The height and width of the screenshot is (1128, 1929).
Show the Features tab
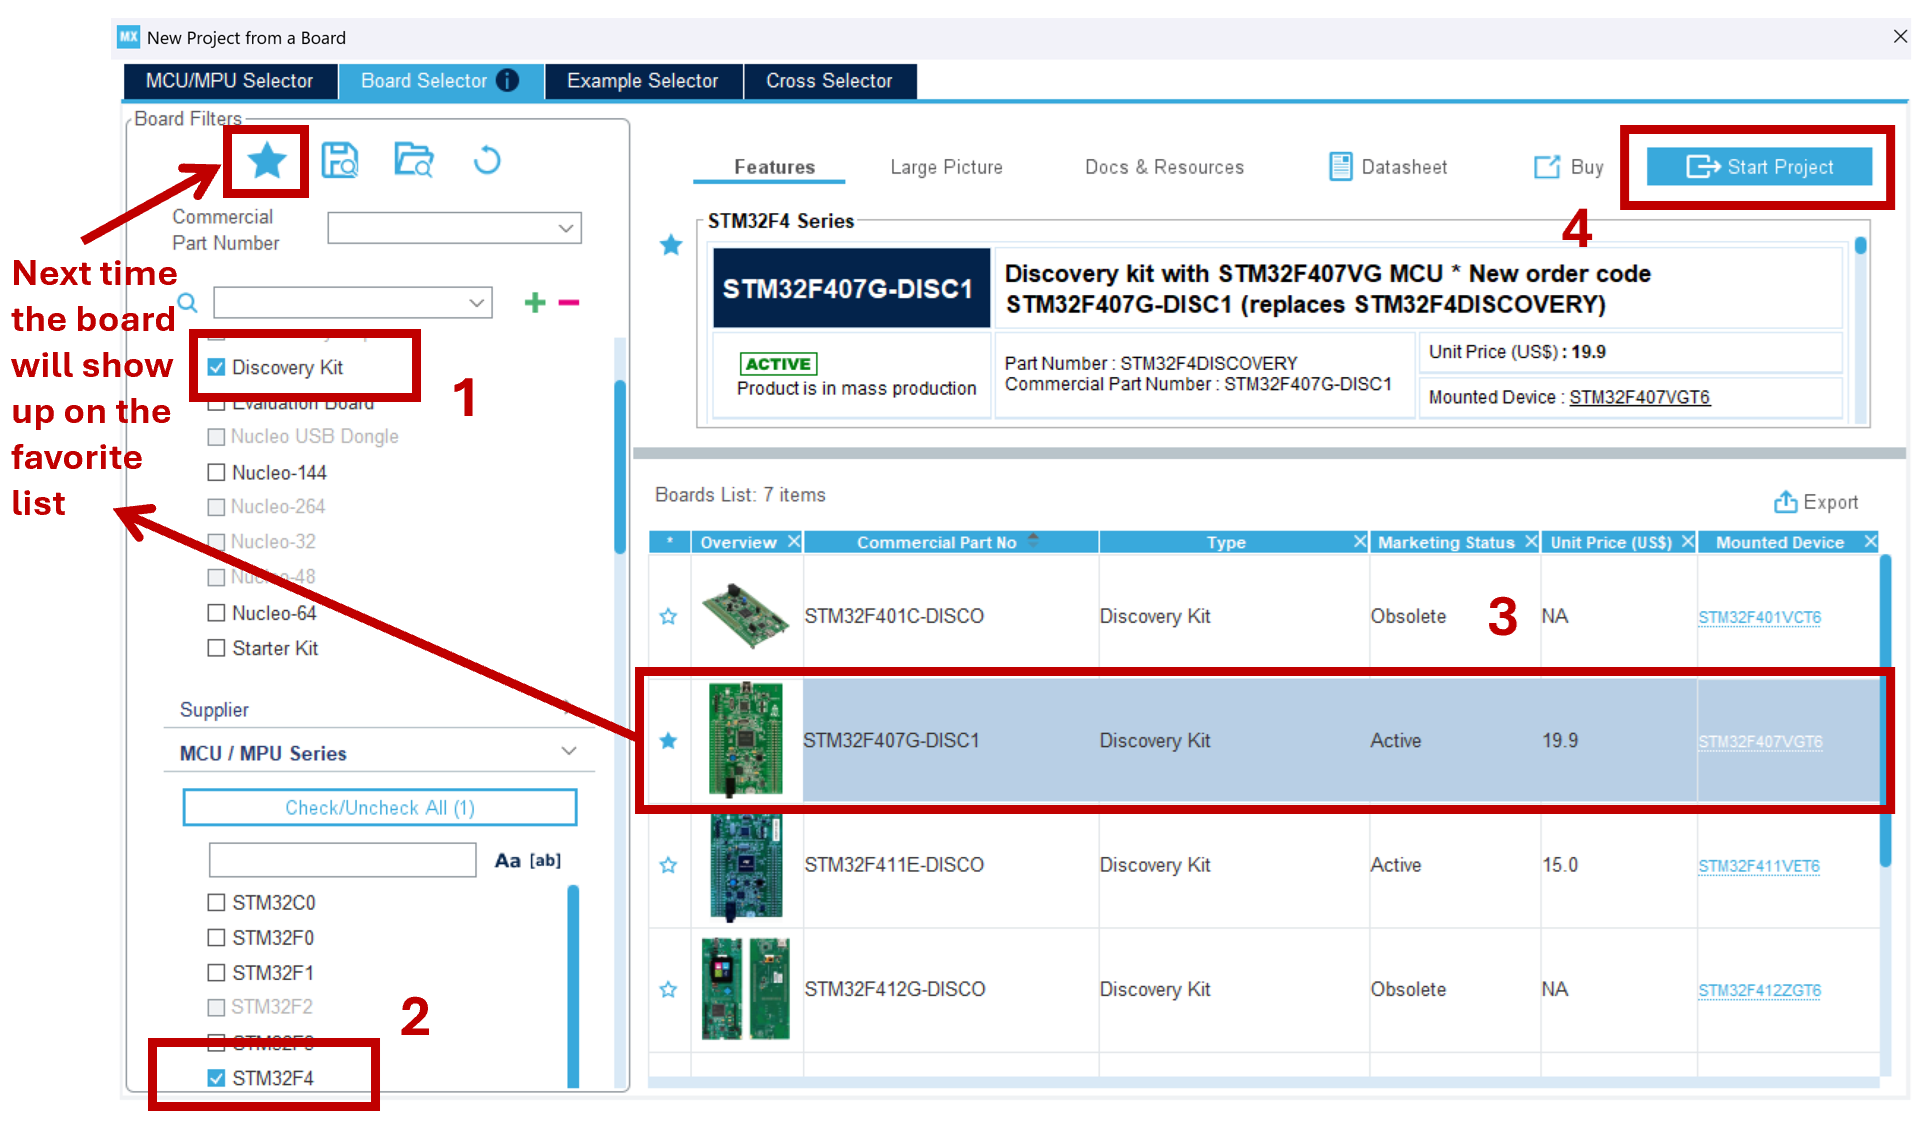774,167
